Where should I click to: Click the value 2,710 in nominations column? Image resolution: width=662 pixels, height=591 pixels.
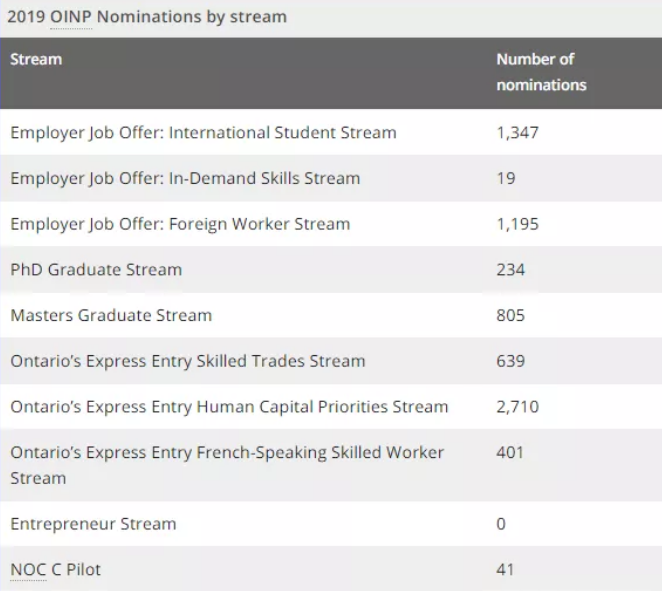517,406
